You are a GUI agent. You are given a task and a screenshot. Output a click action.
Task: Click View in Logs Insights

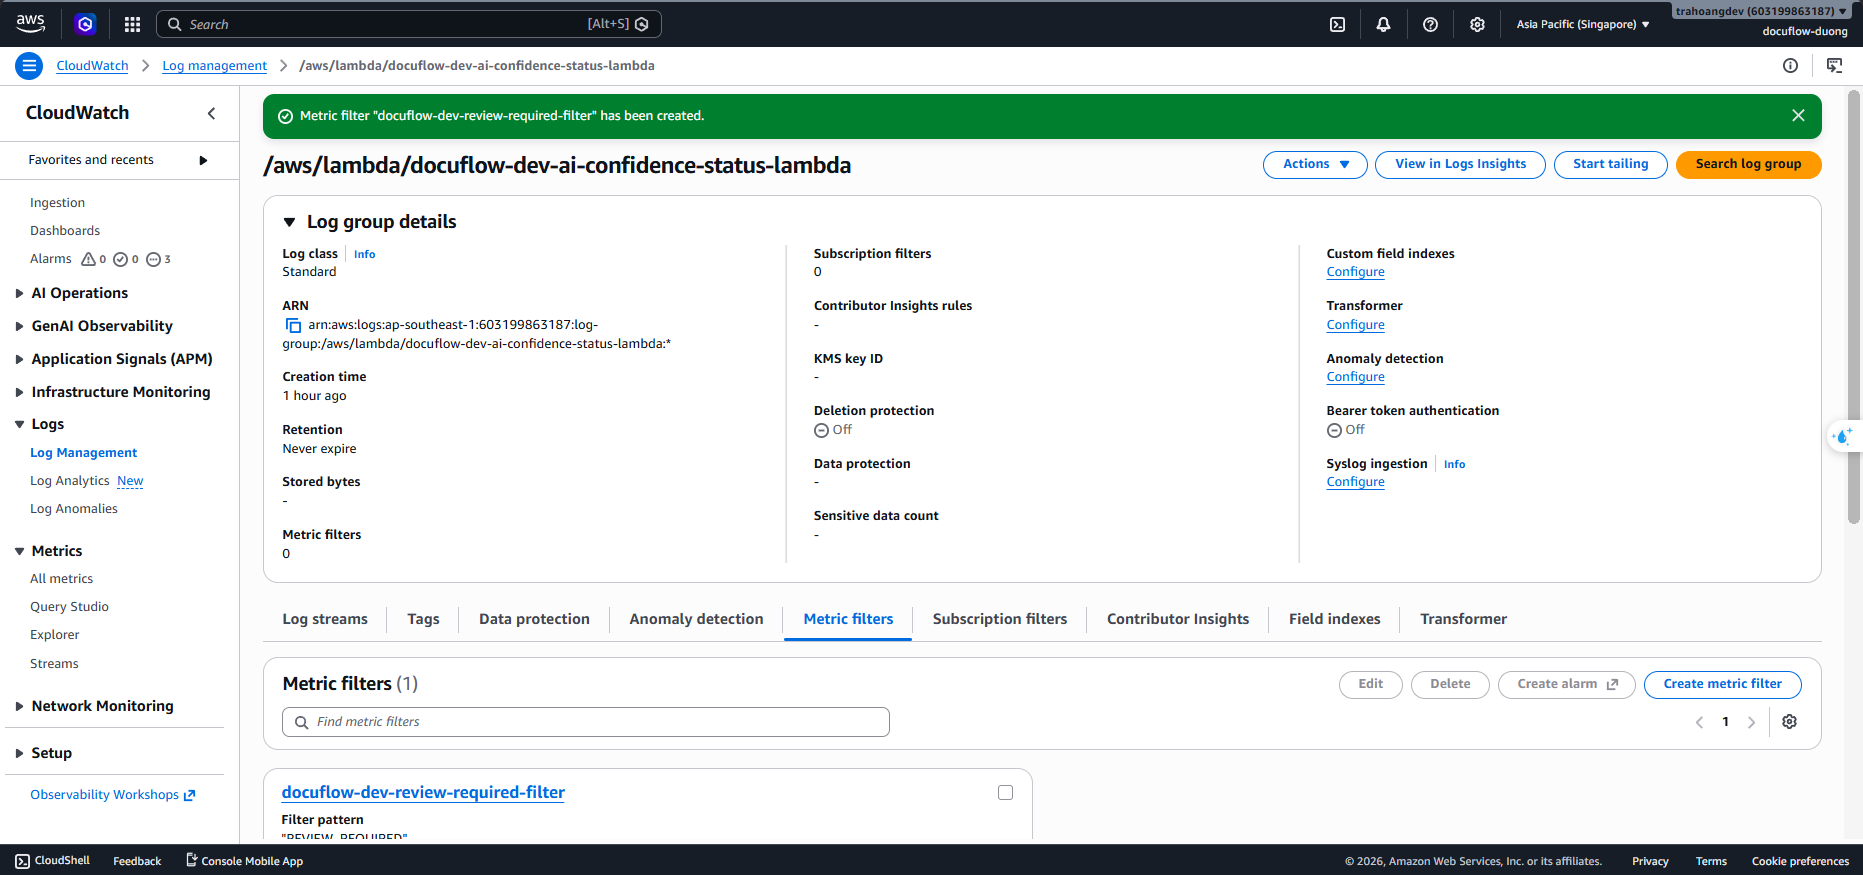coord(1460,164)
